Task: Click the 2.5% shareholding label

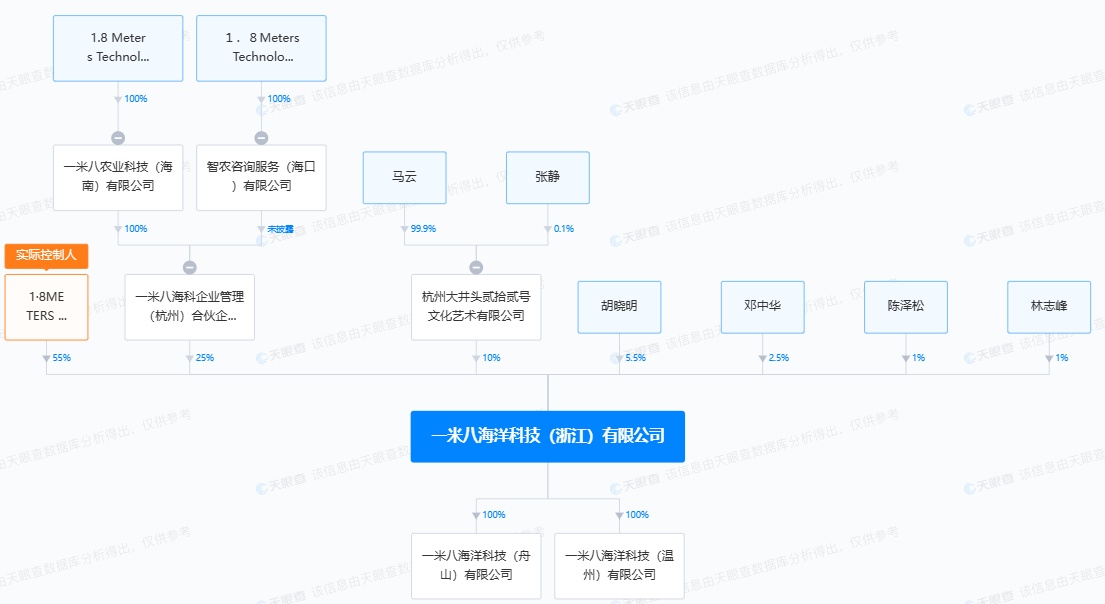Action: tap(779, 358)
